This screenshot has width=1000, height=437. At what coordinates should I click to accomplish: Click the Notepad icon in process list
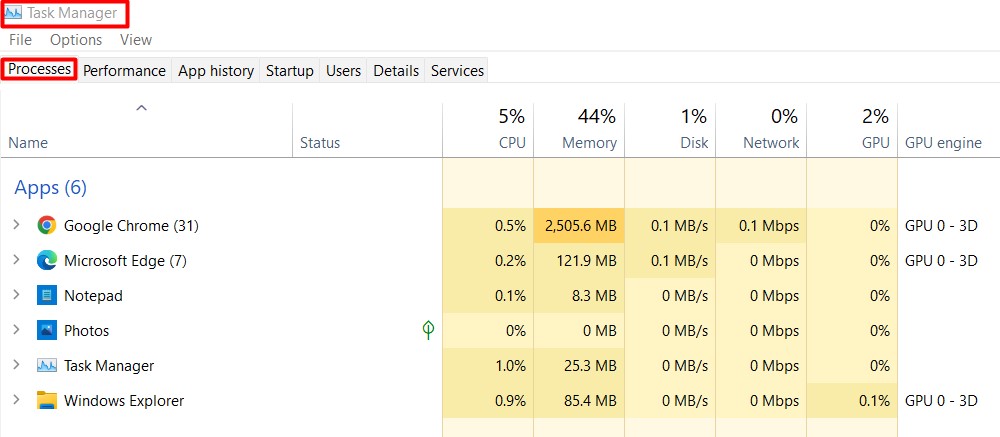[47, 296]
